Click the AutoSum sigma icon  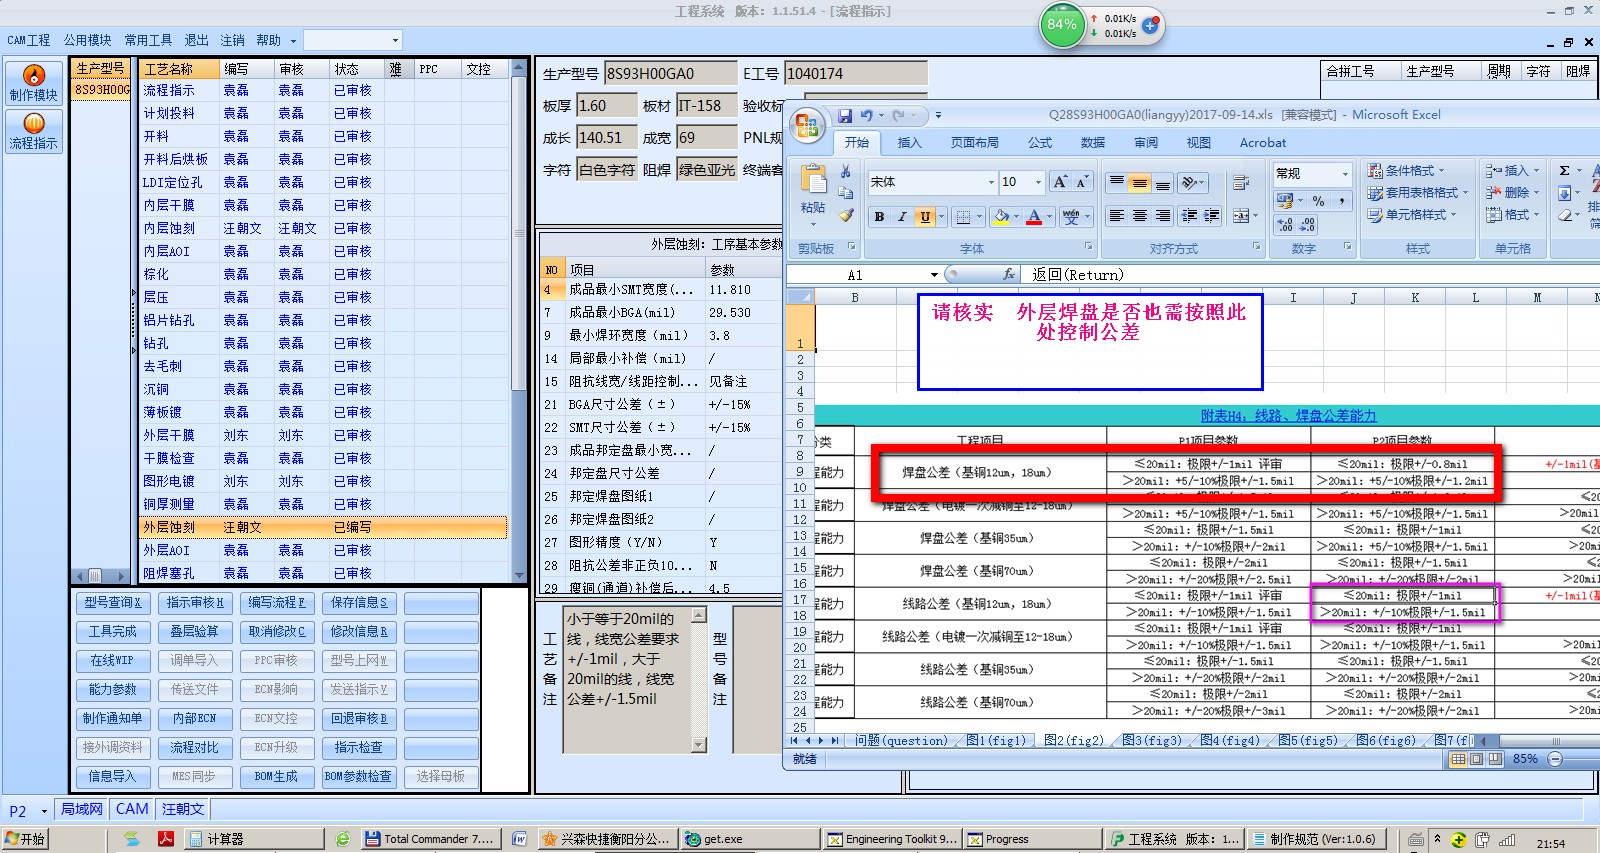coord(1565,171)
